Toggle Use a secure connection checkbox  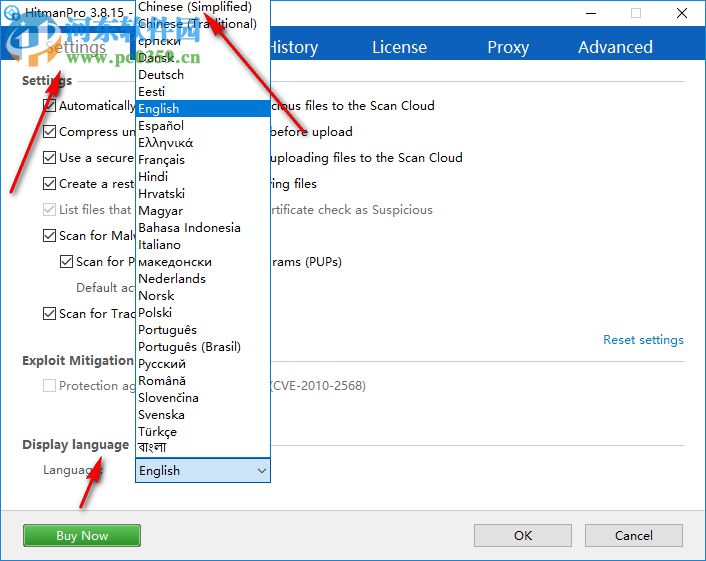50,158
